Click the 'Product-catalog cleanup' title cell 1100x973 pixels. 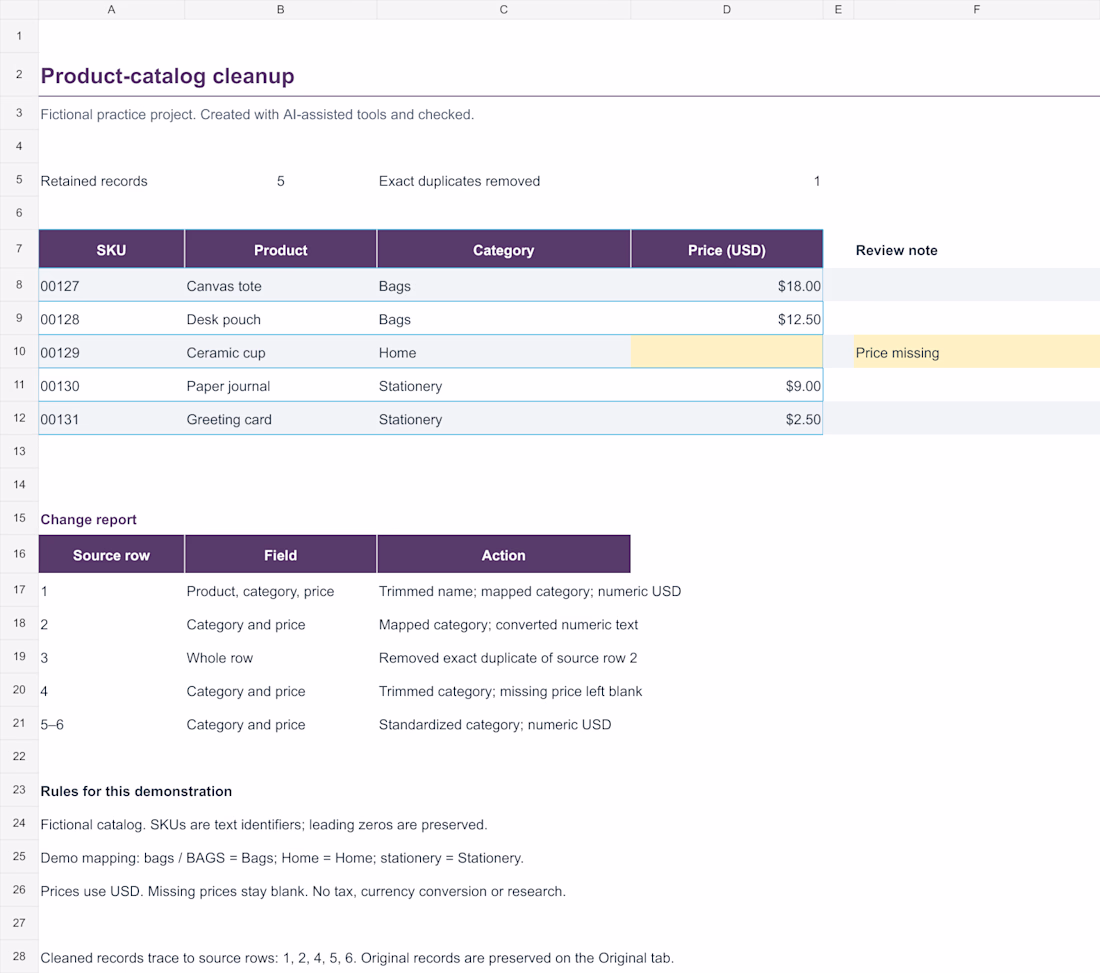click(168, 76)
